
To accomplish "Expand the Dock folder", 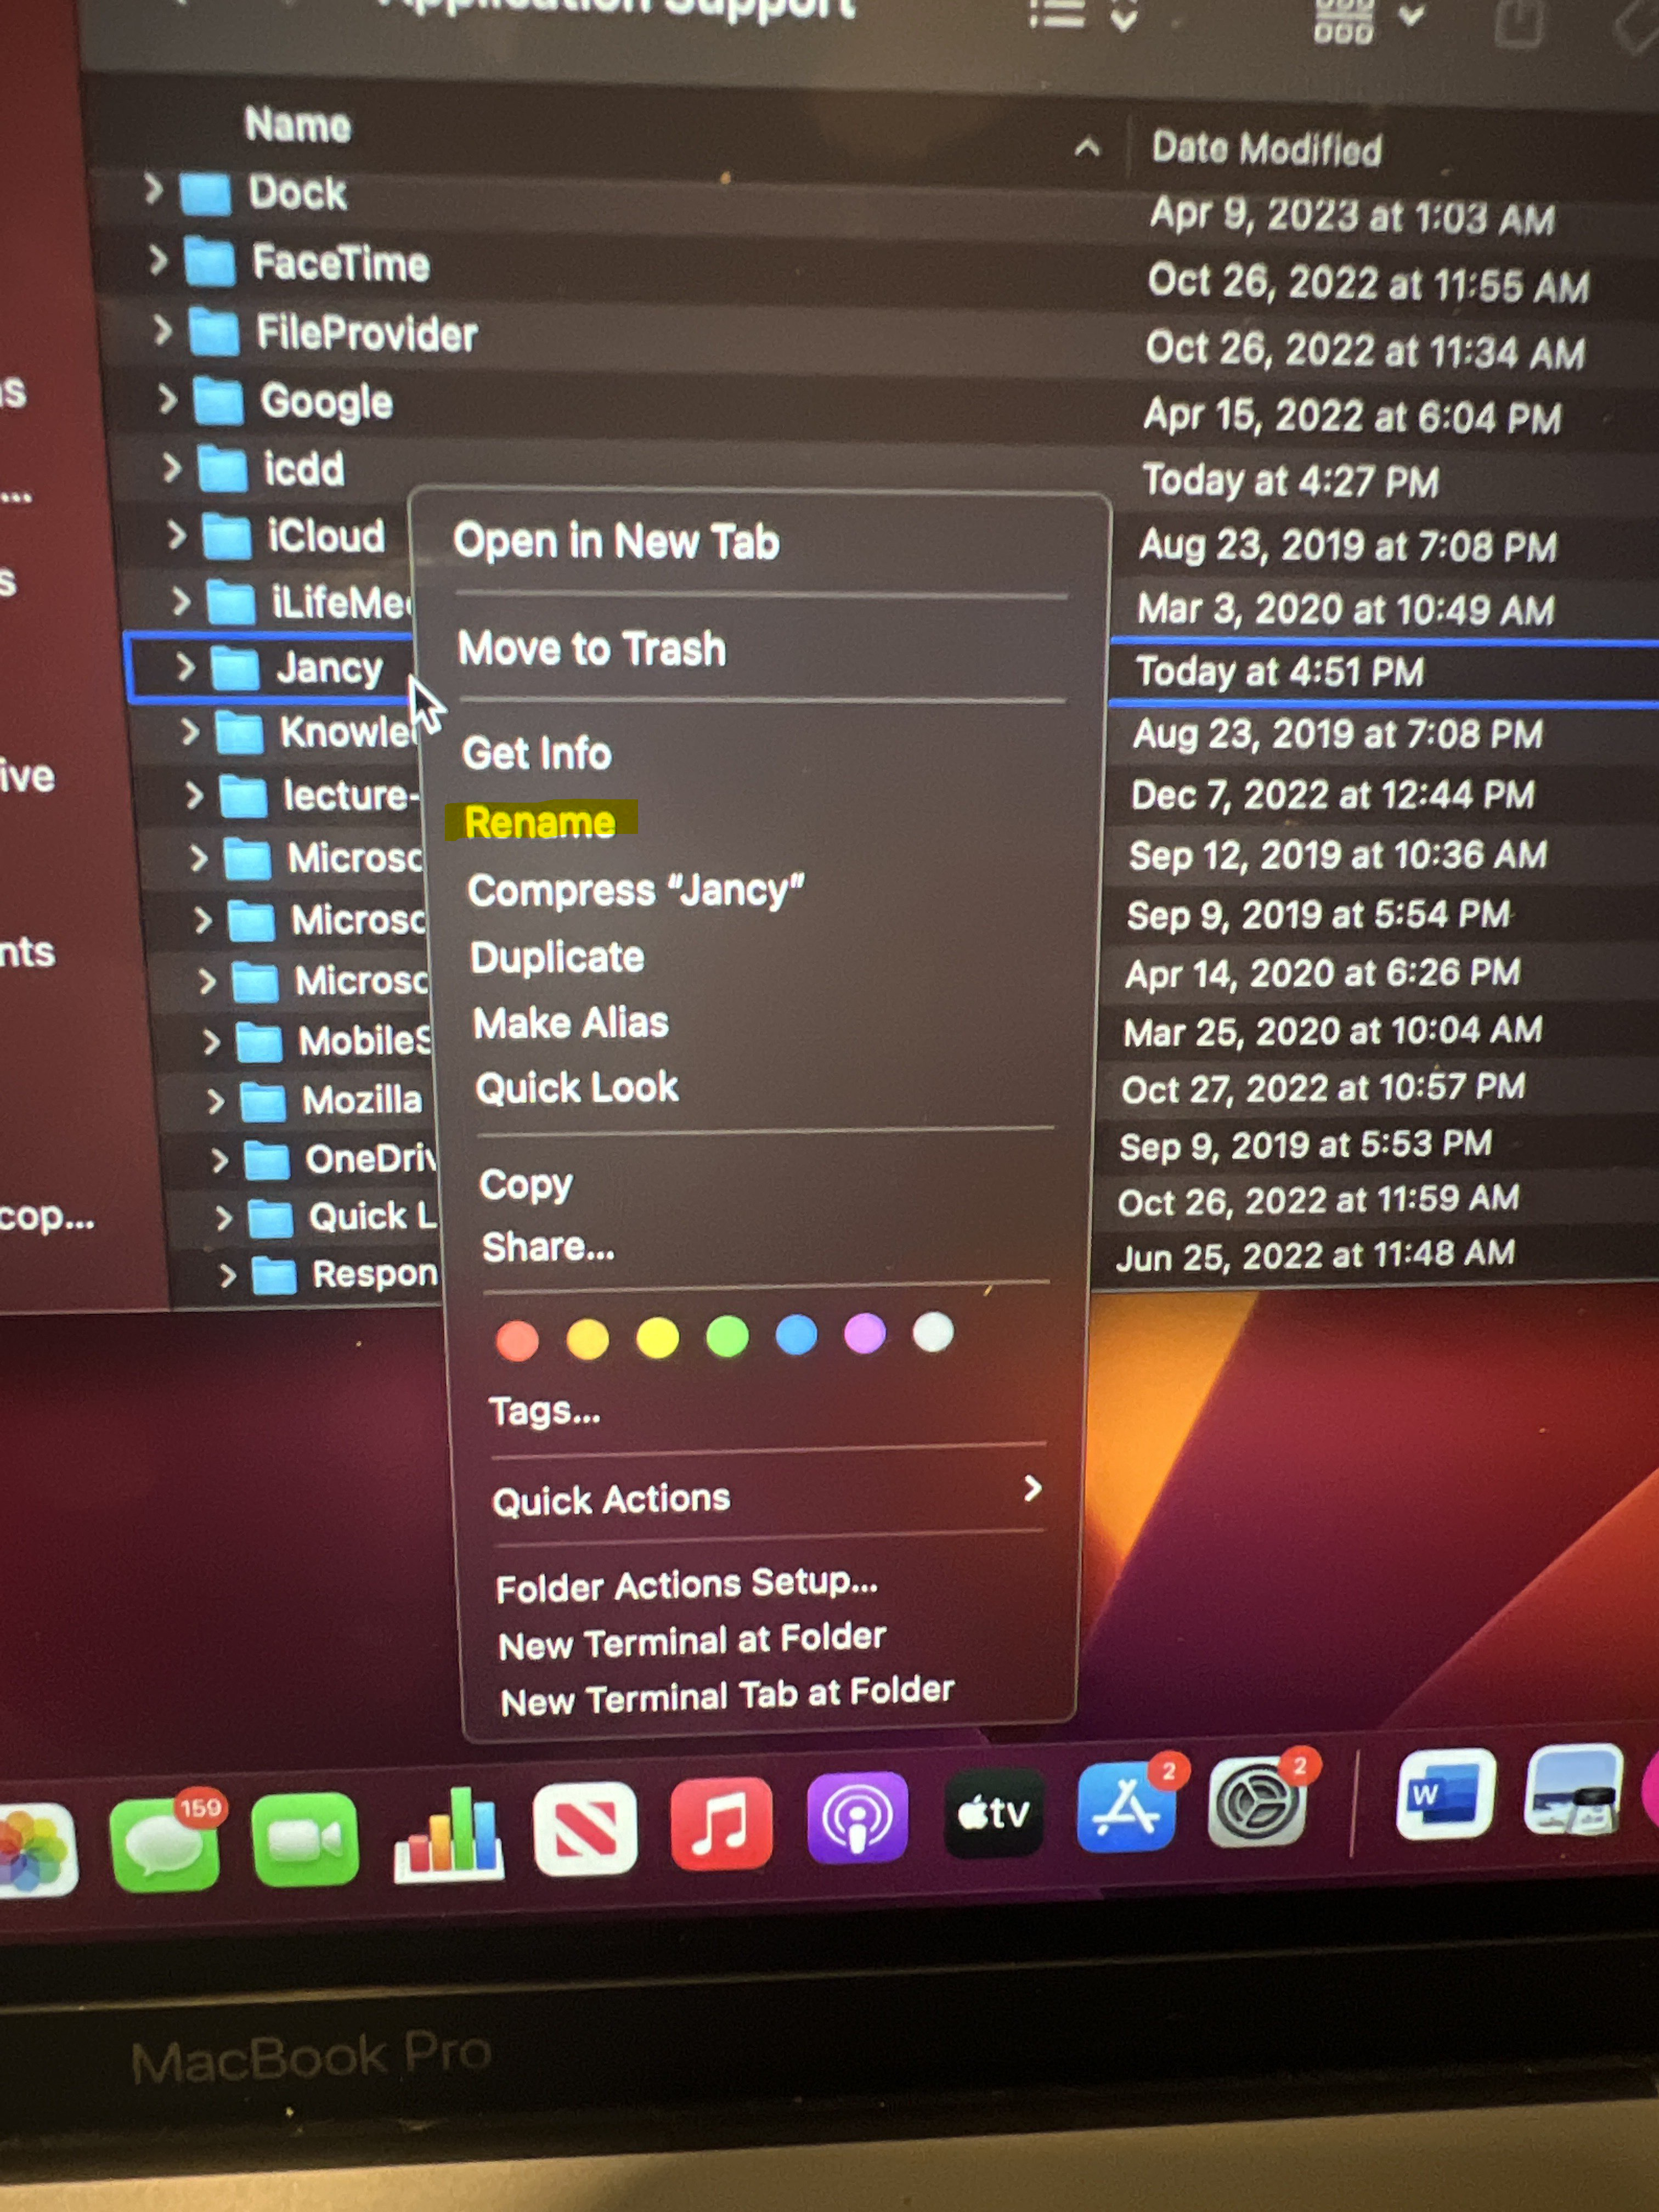I will click(x=152, y=189).
